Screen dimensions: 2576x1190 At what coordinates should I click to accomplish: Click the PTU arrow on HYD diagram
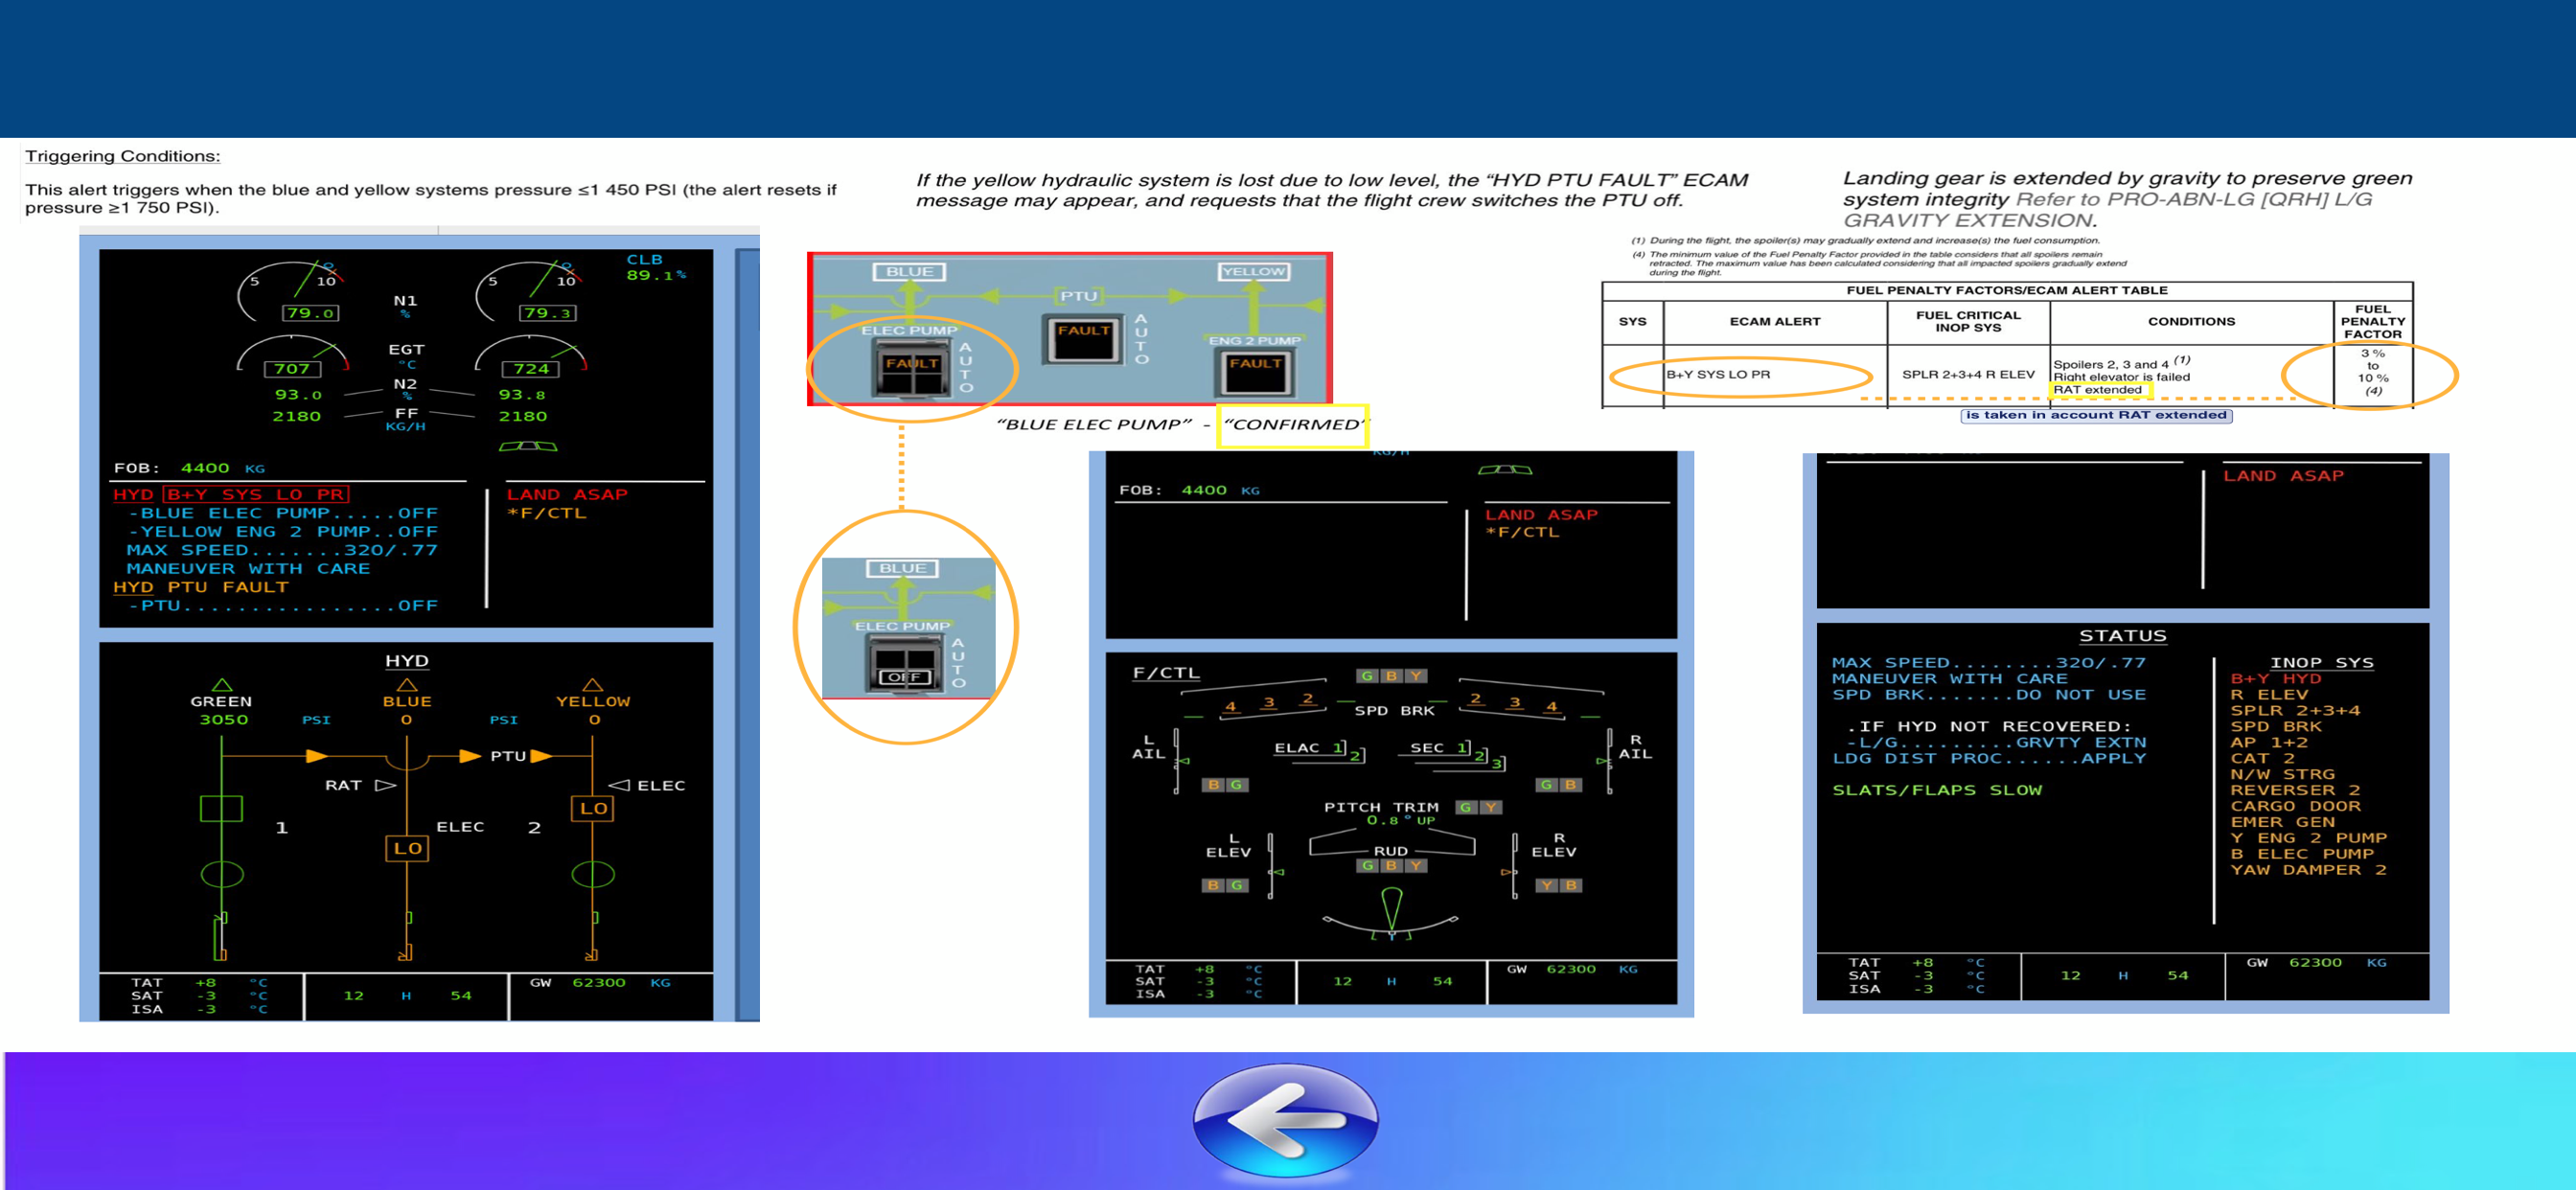[541, 756]
